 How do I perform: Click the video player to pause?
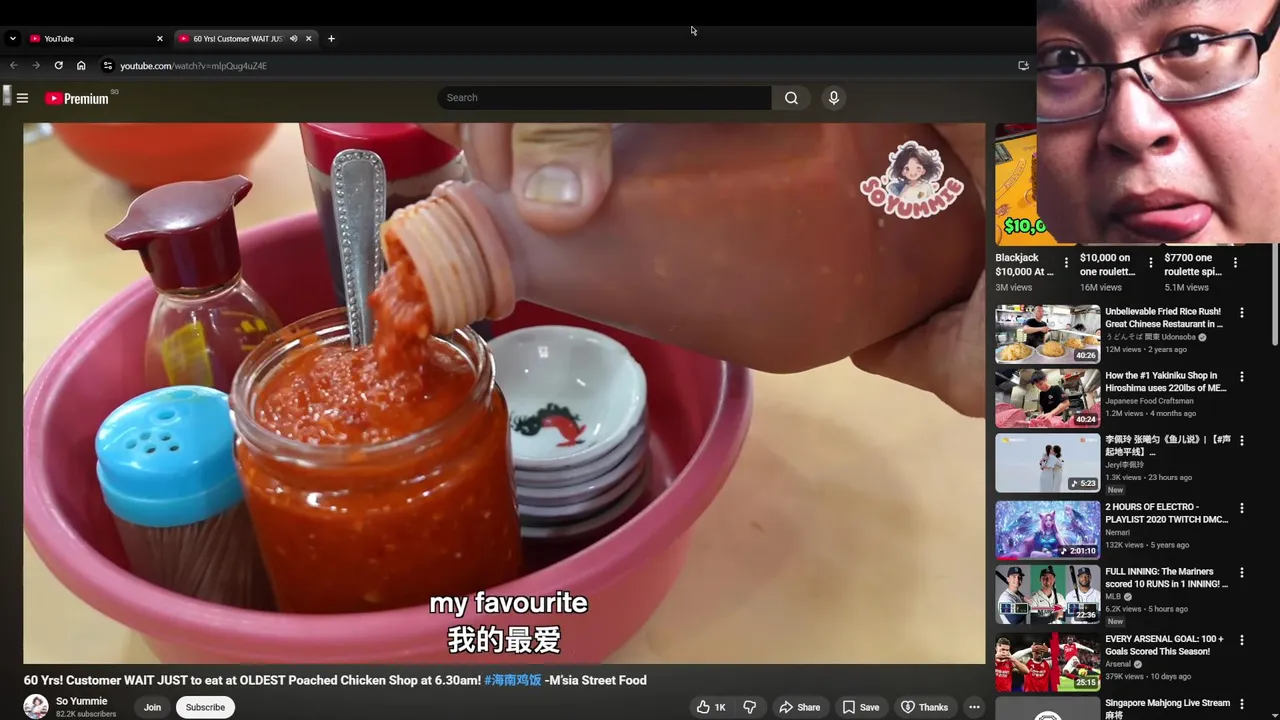click(x=504, y=393)
